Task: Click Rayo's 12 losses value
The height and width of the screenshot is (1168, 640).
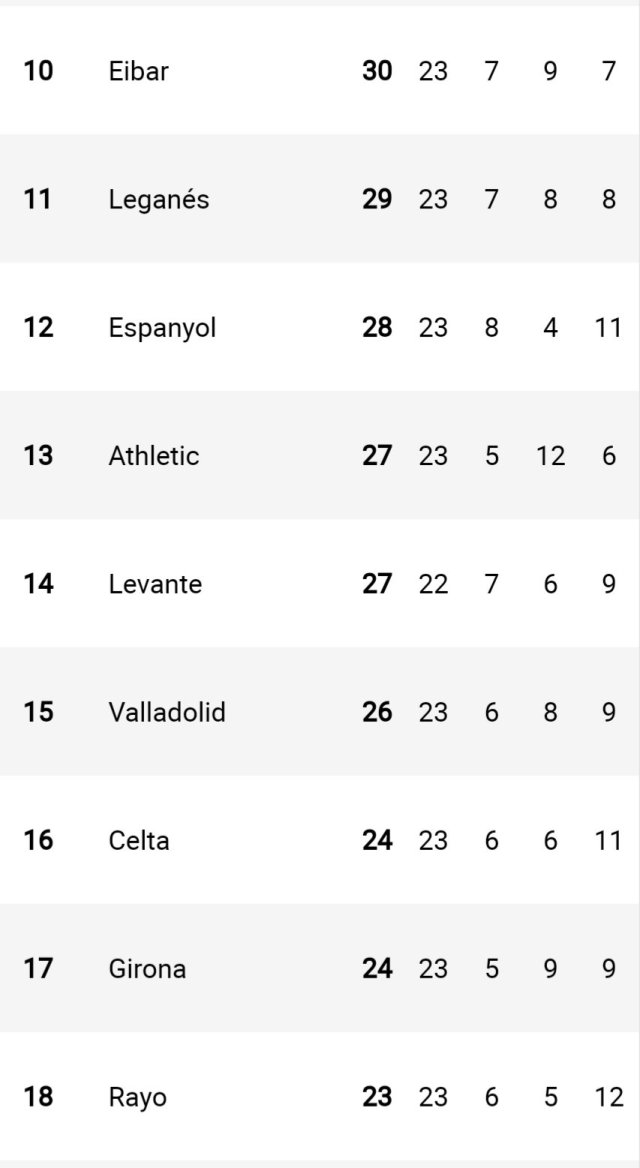Action: [x=608, y=1097]
